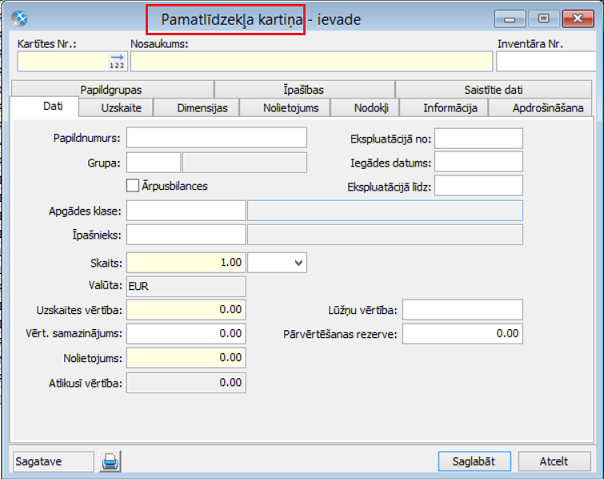Open the Papildgrupas tab
This screenshot has width=604, height=479.
pos(111,90)
